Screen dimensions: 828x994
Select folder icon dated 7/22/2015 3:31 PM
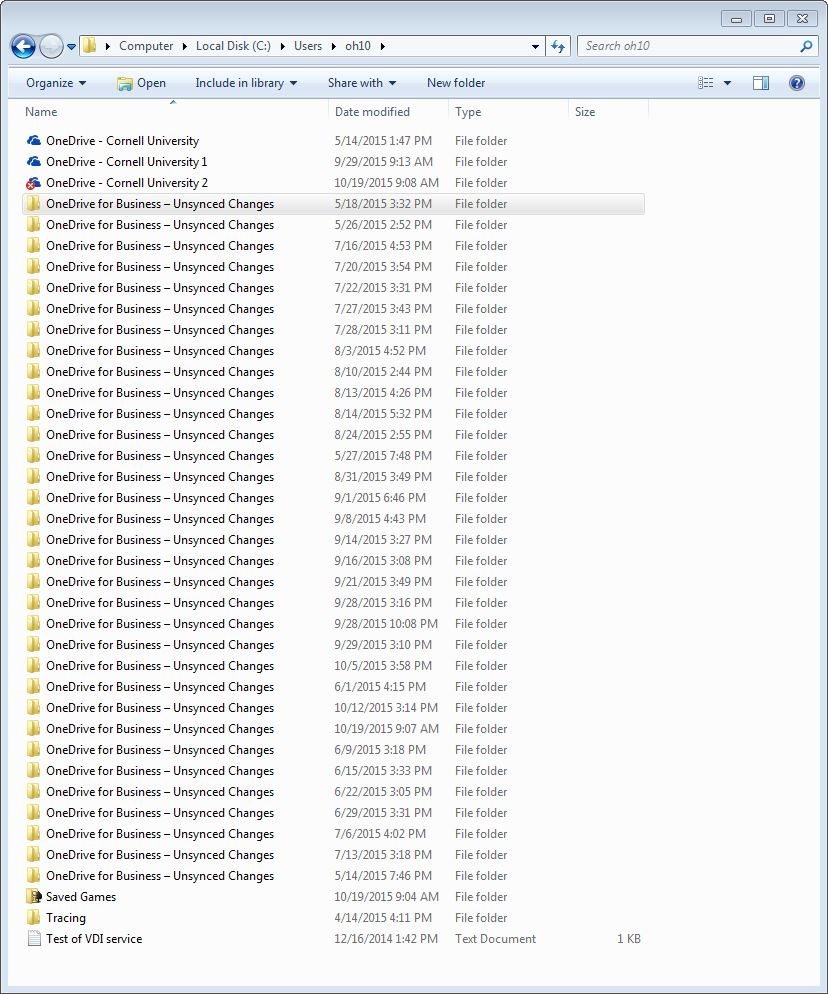[34, 287]
